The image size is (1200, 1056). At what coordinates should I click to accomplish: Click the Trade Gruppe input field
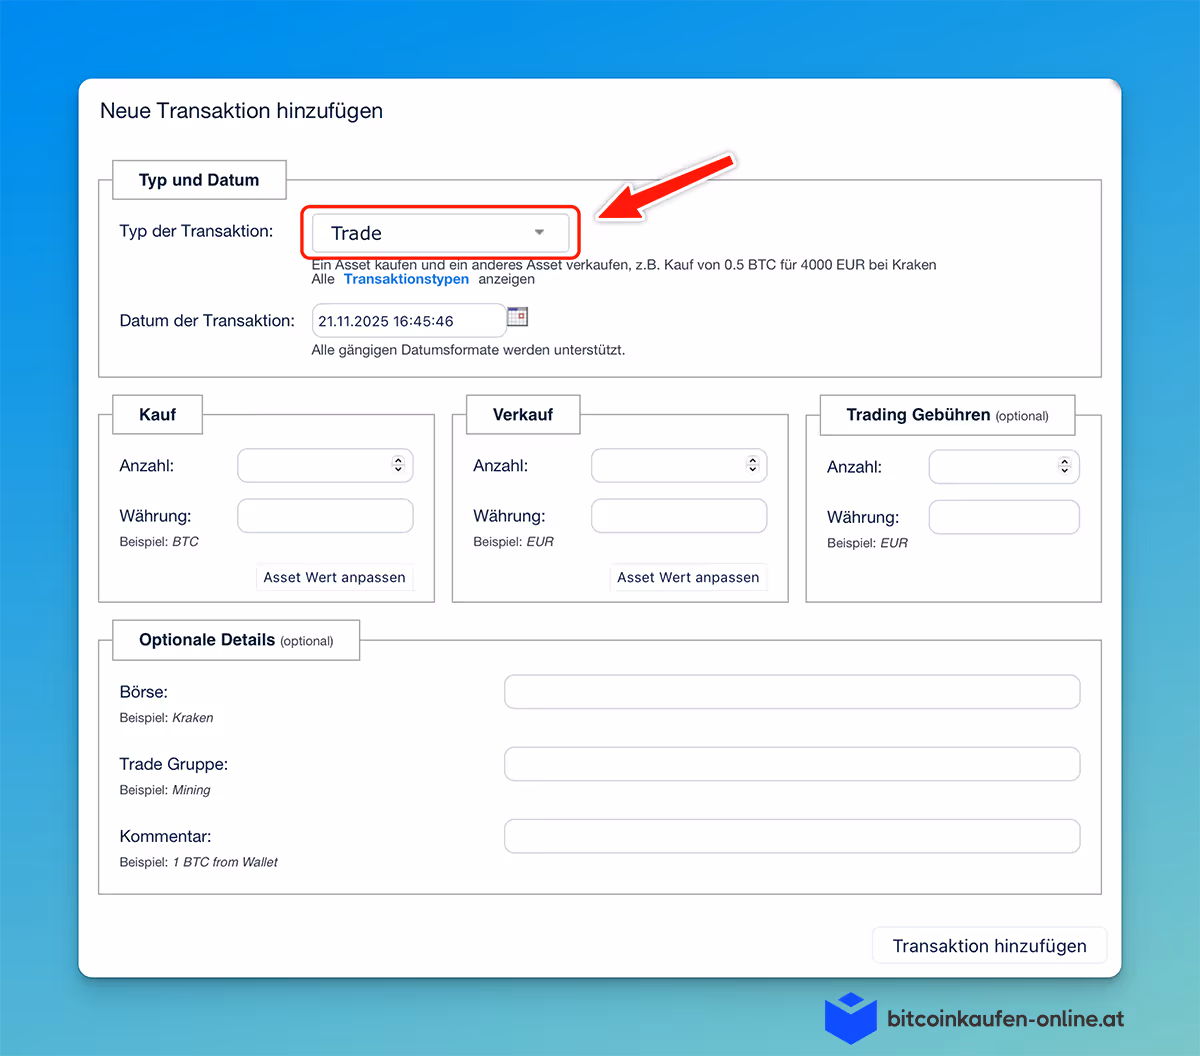(792, 763)
